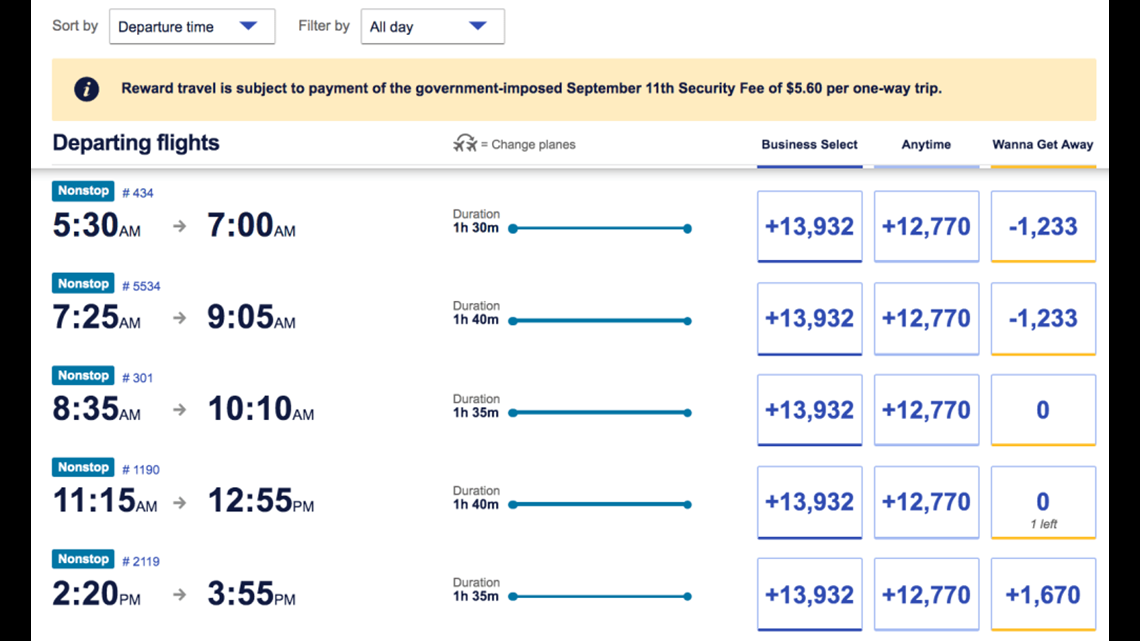Click the duration bar of the 8:35 AM flight
Screen dimensions: 1140x641
(x=600, y=413)
